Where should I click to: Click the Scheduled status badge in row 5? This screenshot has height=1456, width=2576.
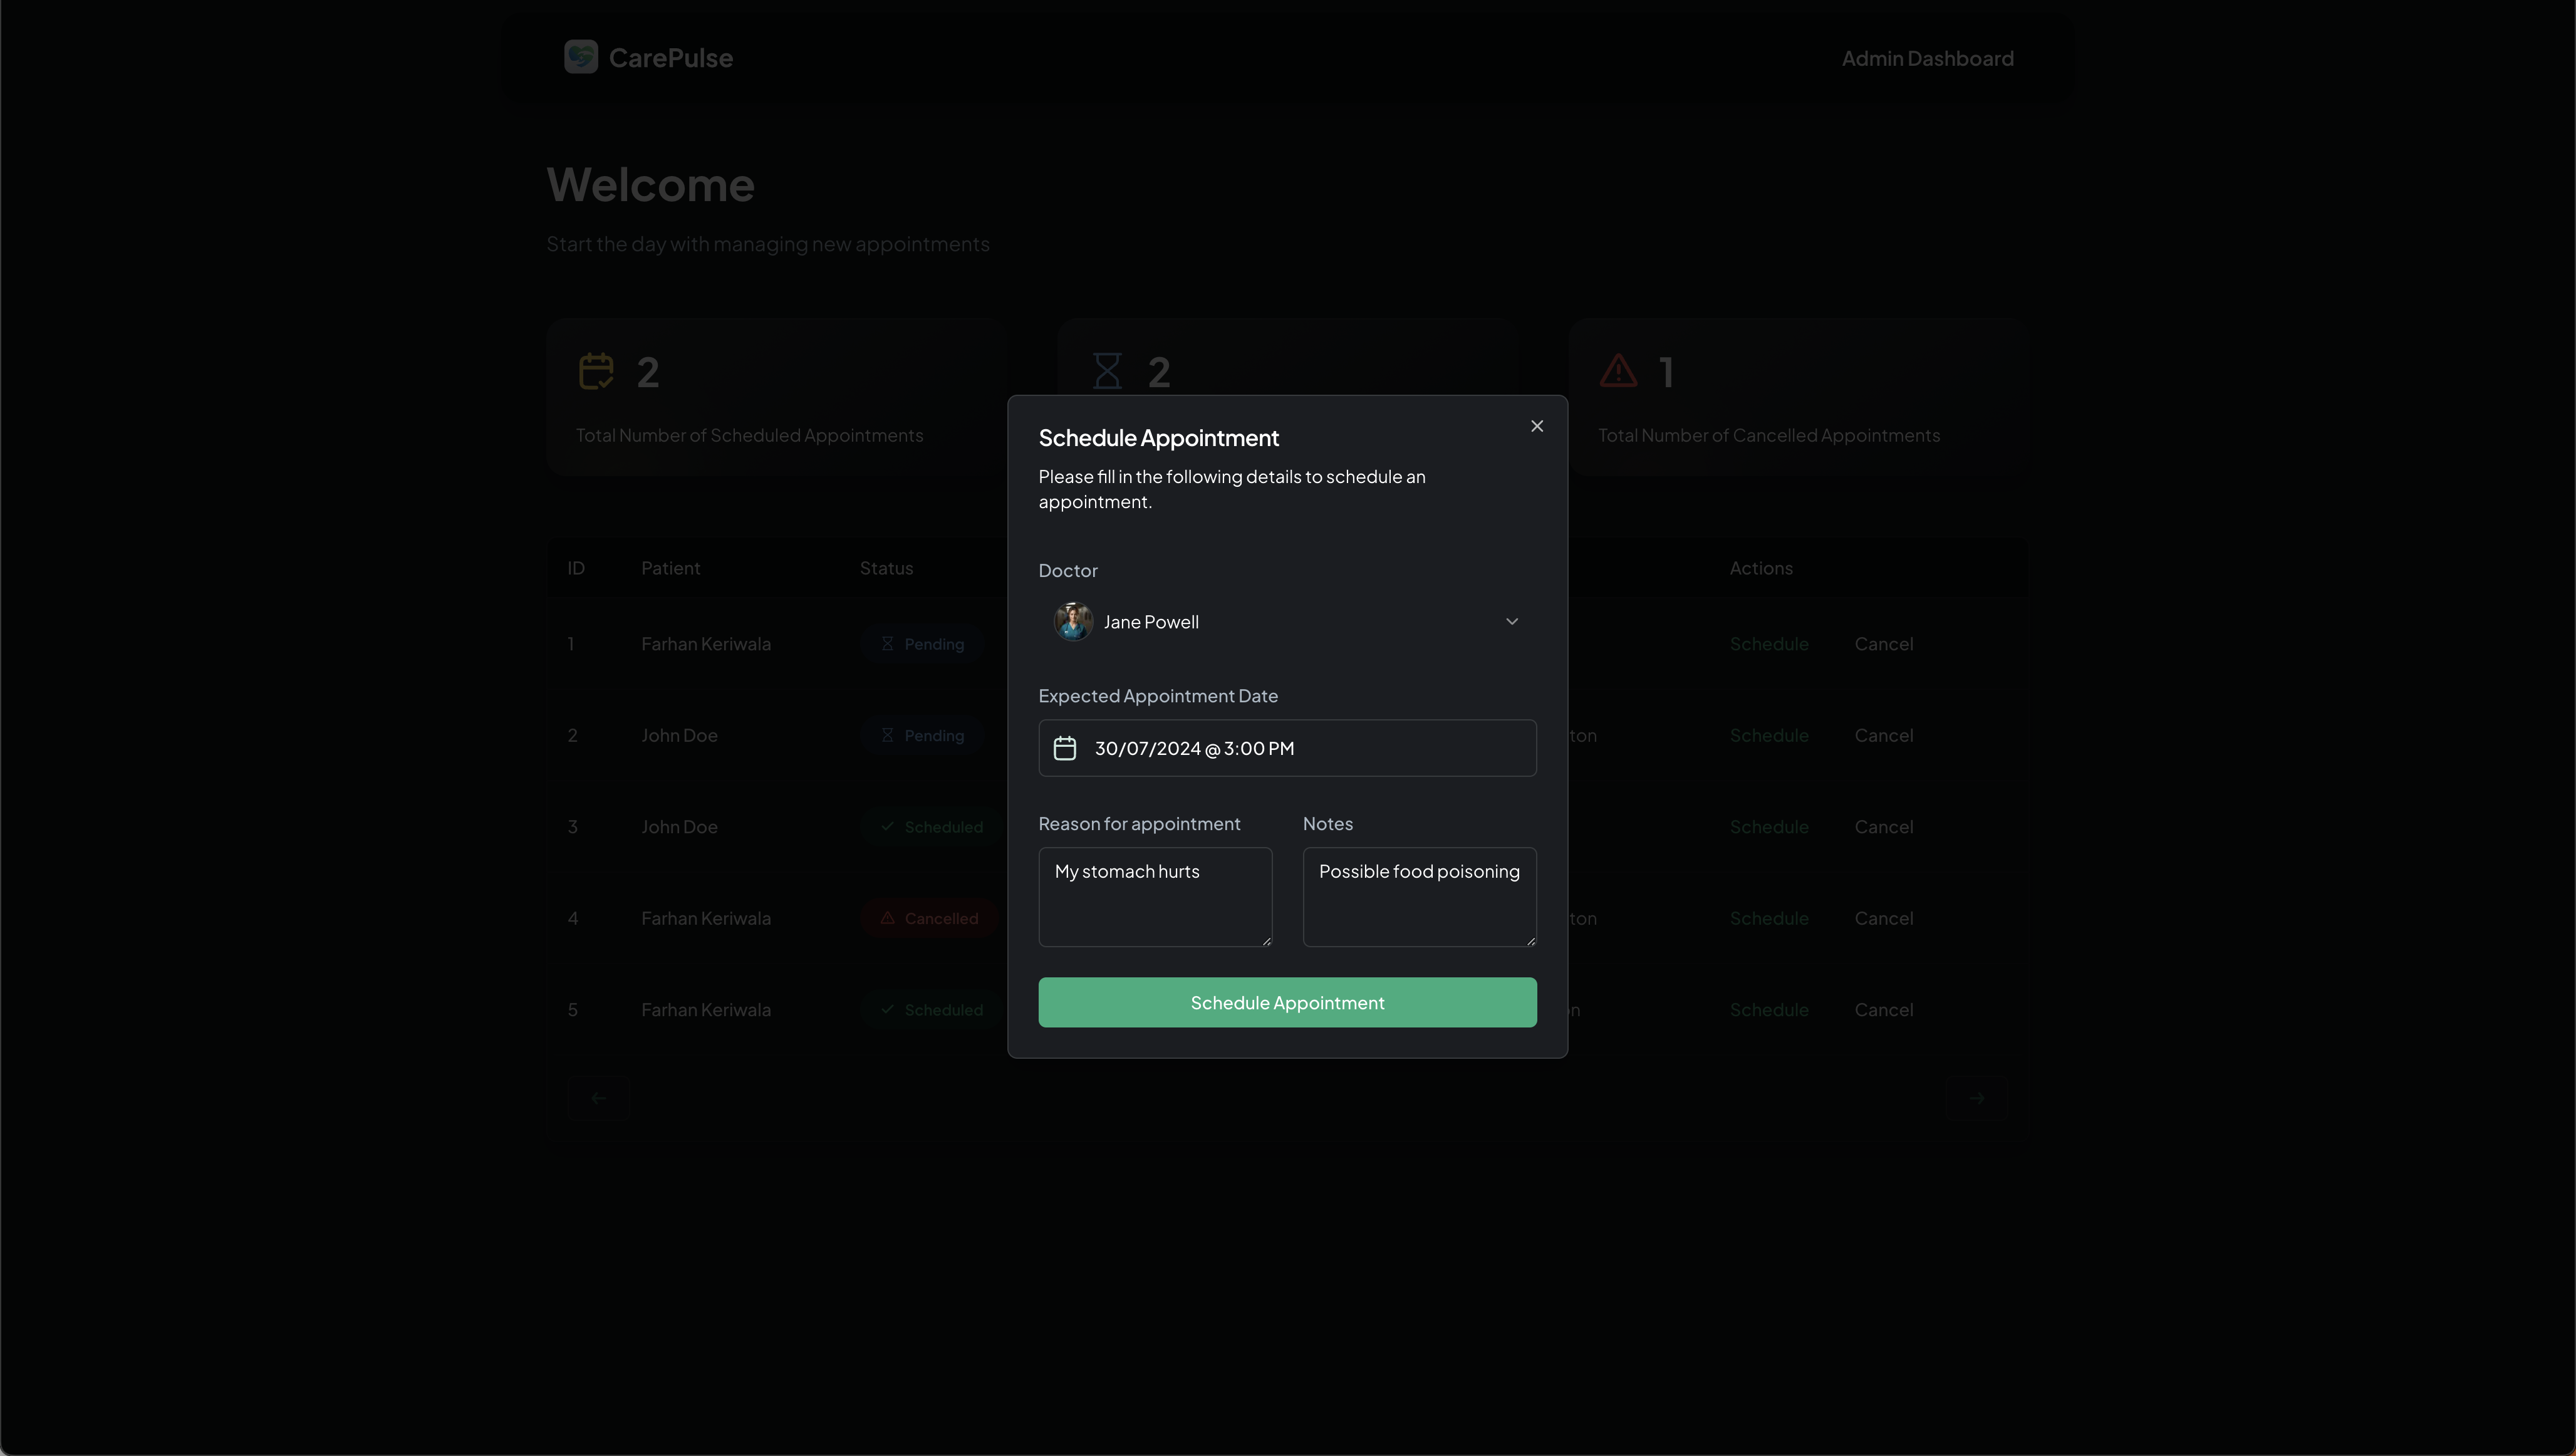tap(932, 1010)
